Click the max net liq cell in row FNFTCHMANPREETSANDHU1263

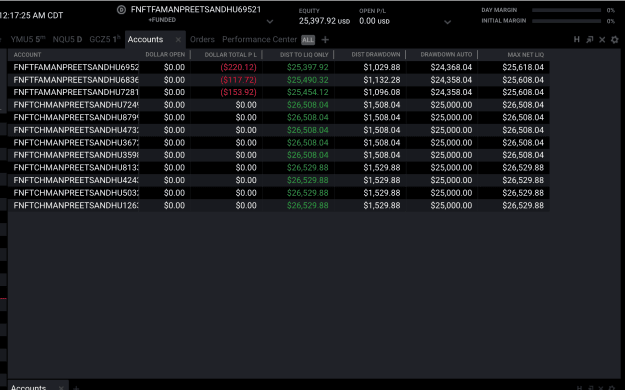click(523, 205)
